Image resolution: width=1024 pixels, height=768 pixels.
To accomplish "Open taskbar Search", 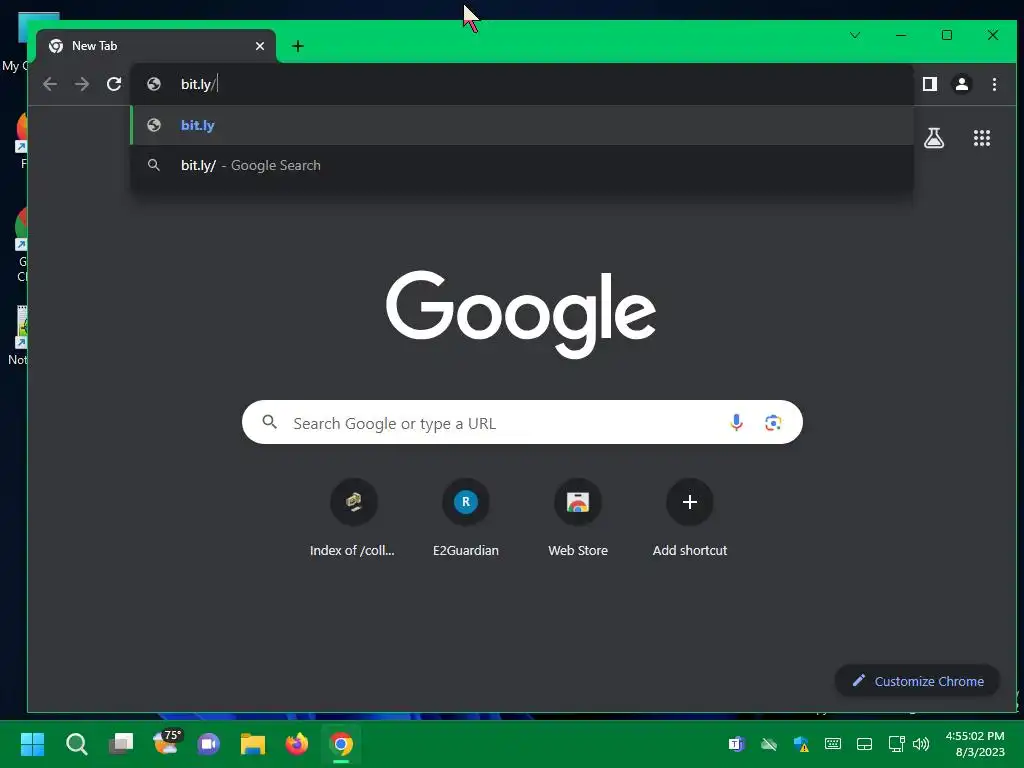I will [x=76, y=744].
